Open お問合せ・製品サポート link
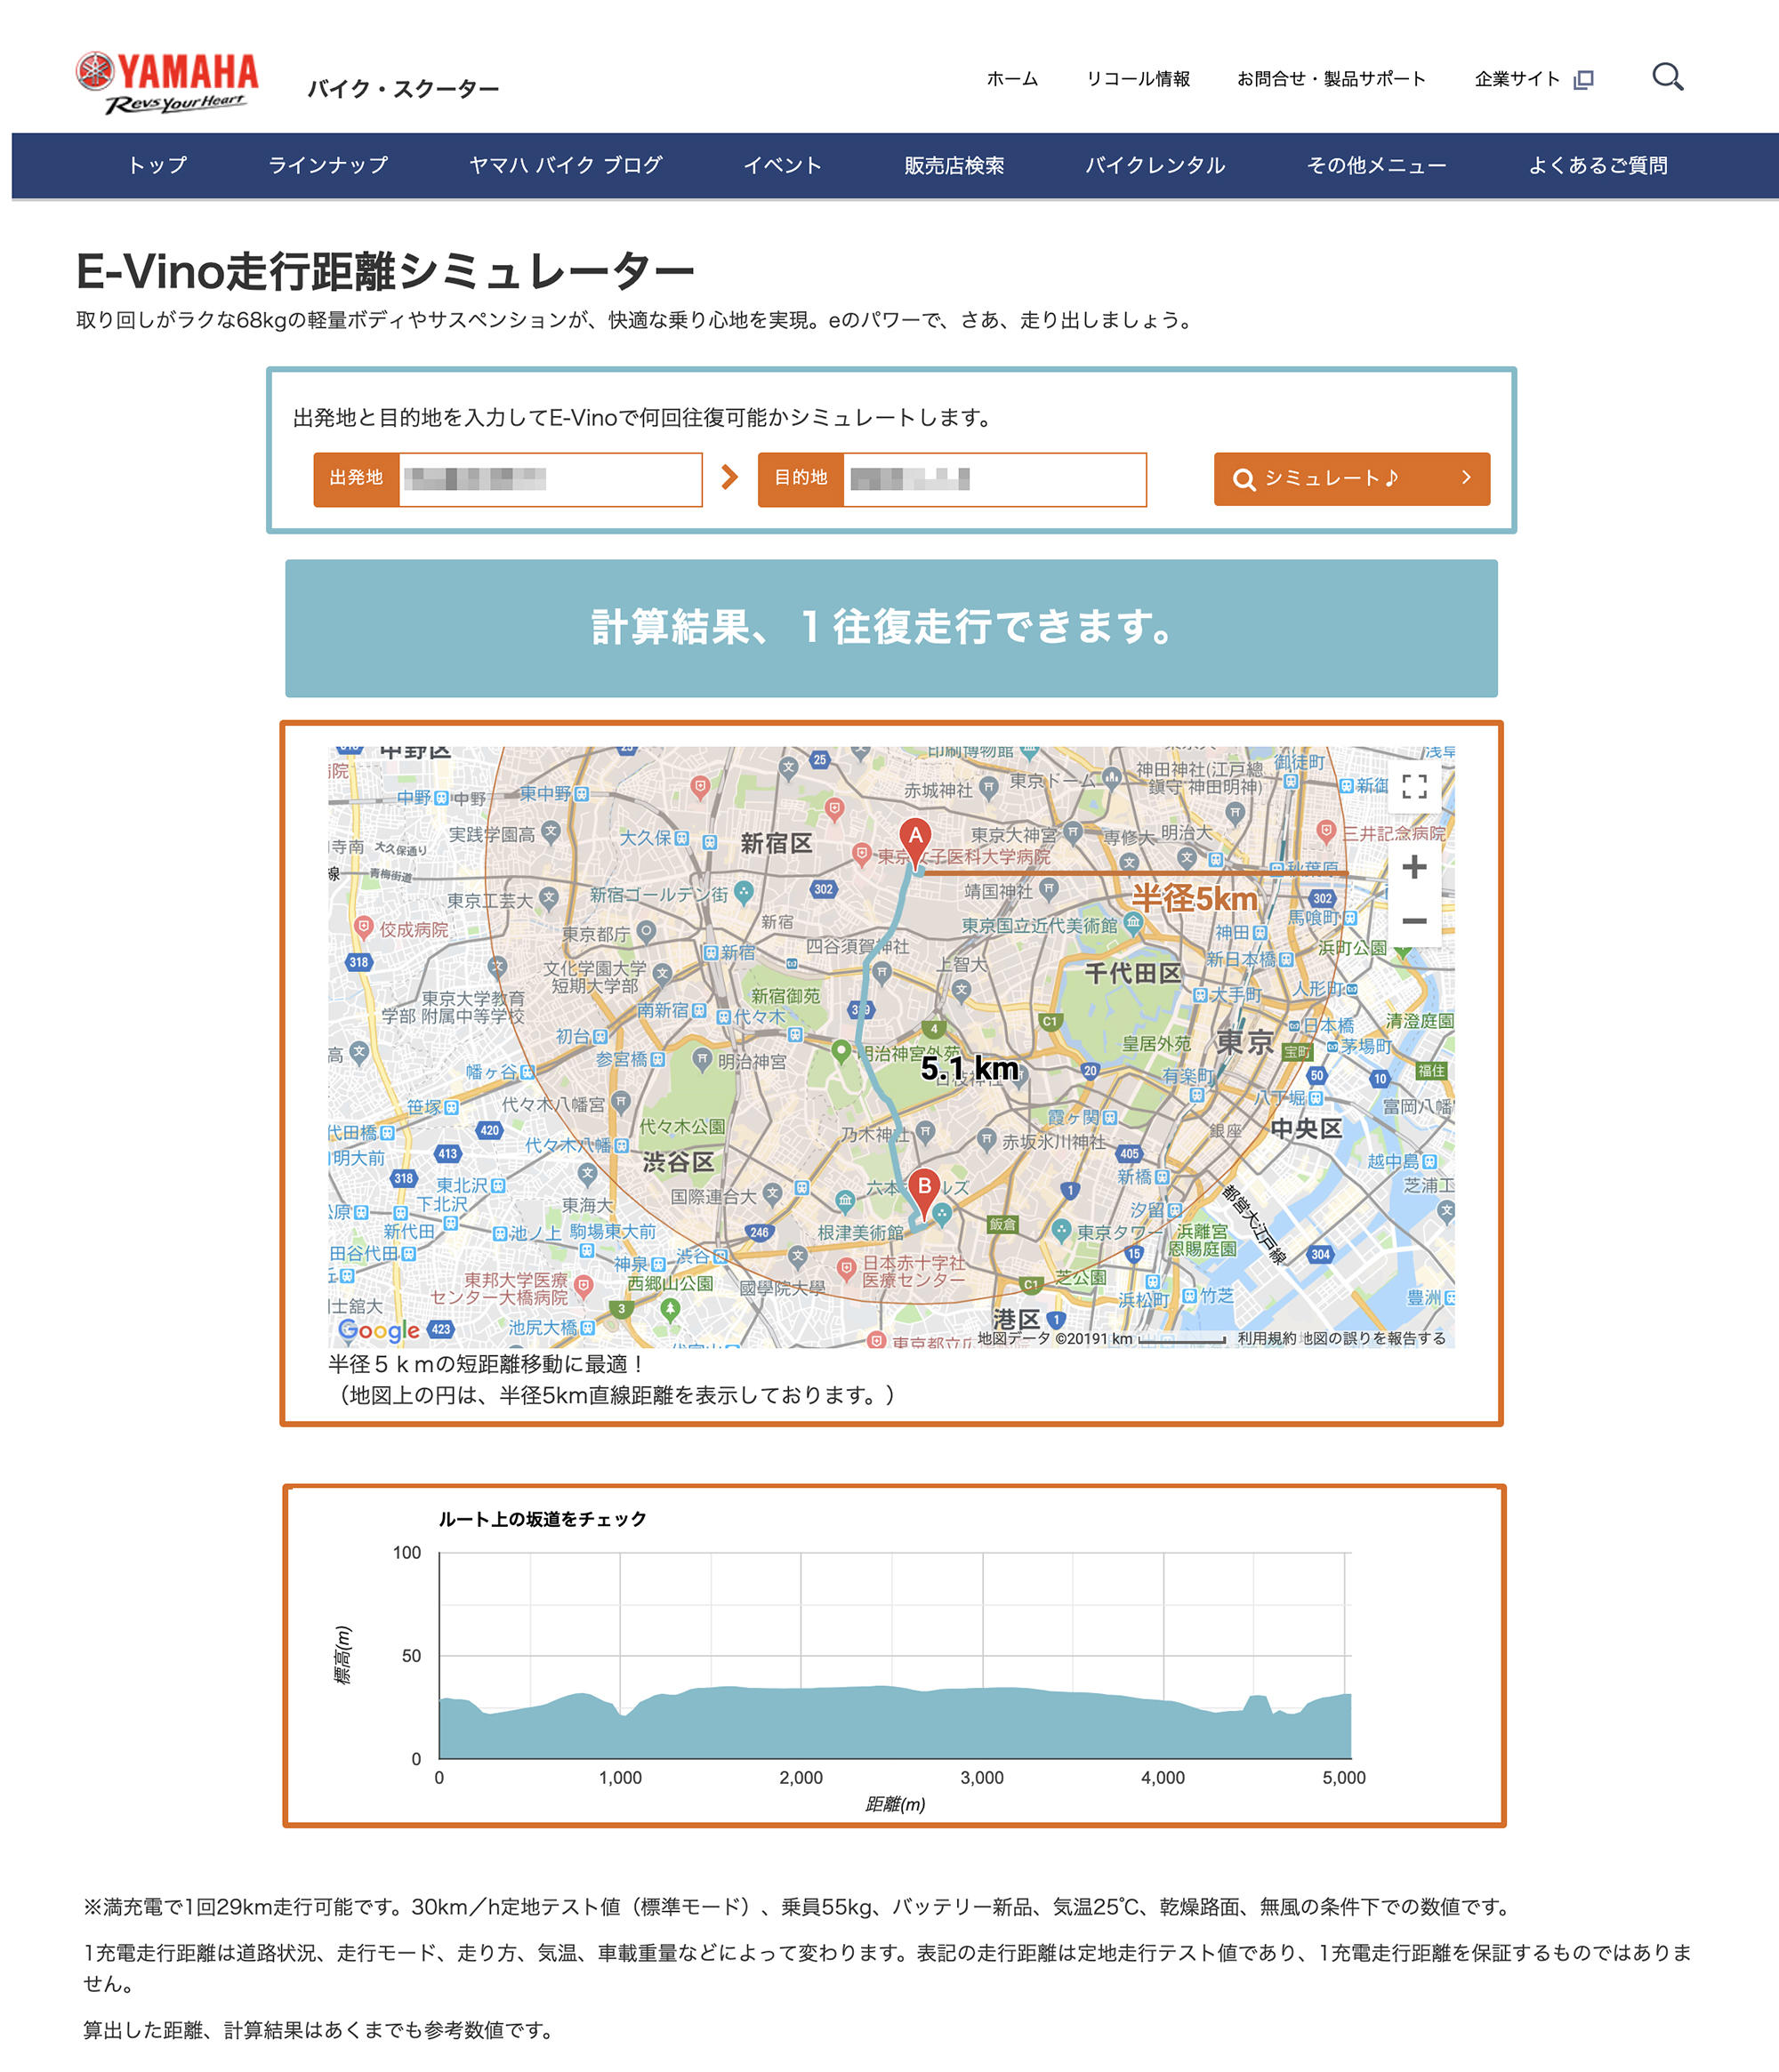This screenshot has width=1779, height=2072. [1331, 79]
